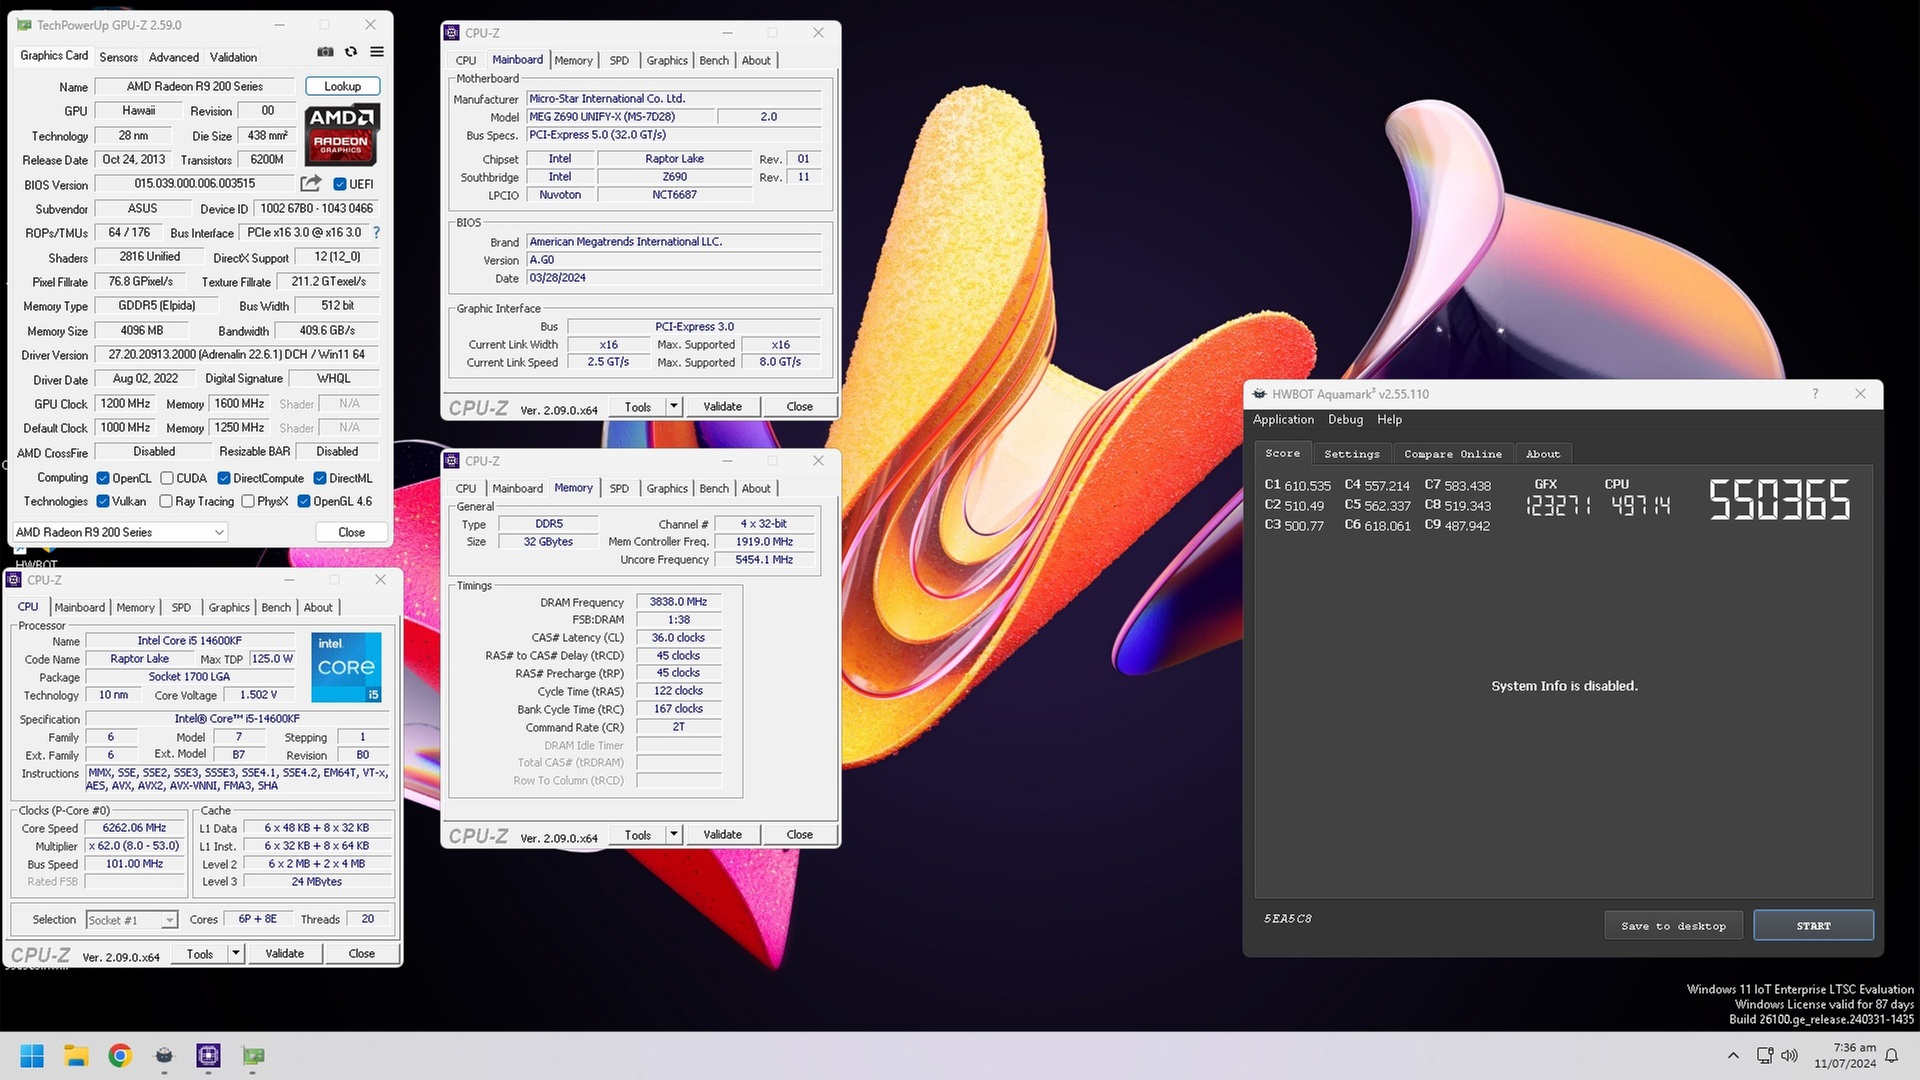Switch to CPU-Z via taskbar icon
1920x1080 pixels.
[208, 1056]
